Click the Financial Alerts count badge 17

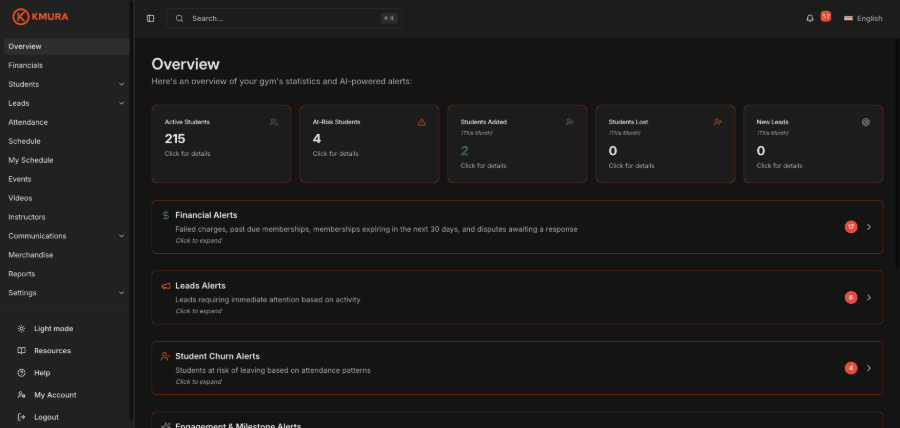851,227
